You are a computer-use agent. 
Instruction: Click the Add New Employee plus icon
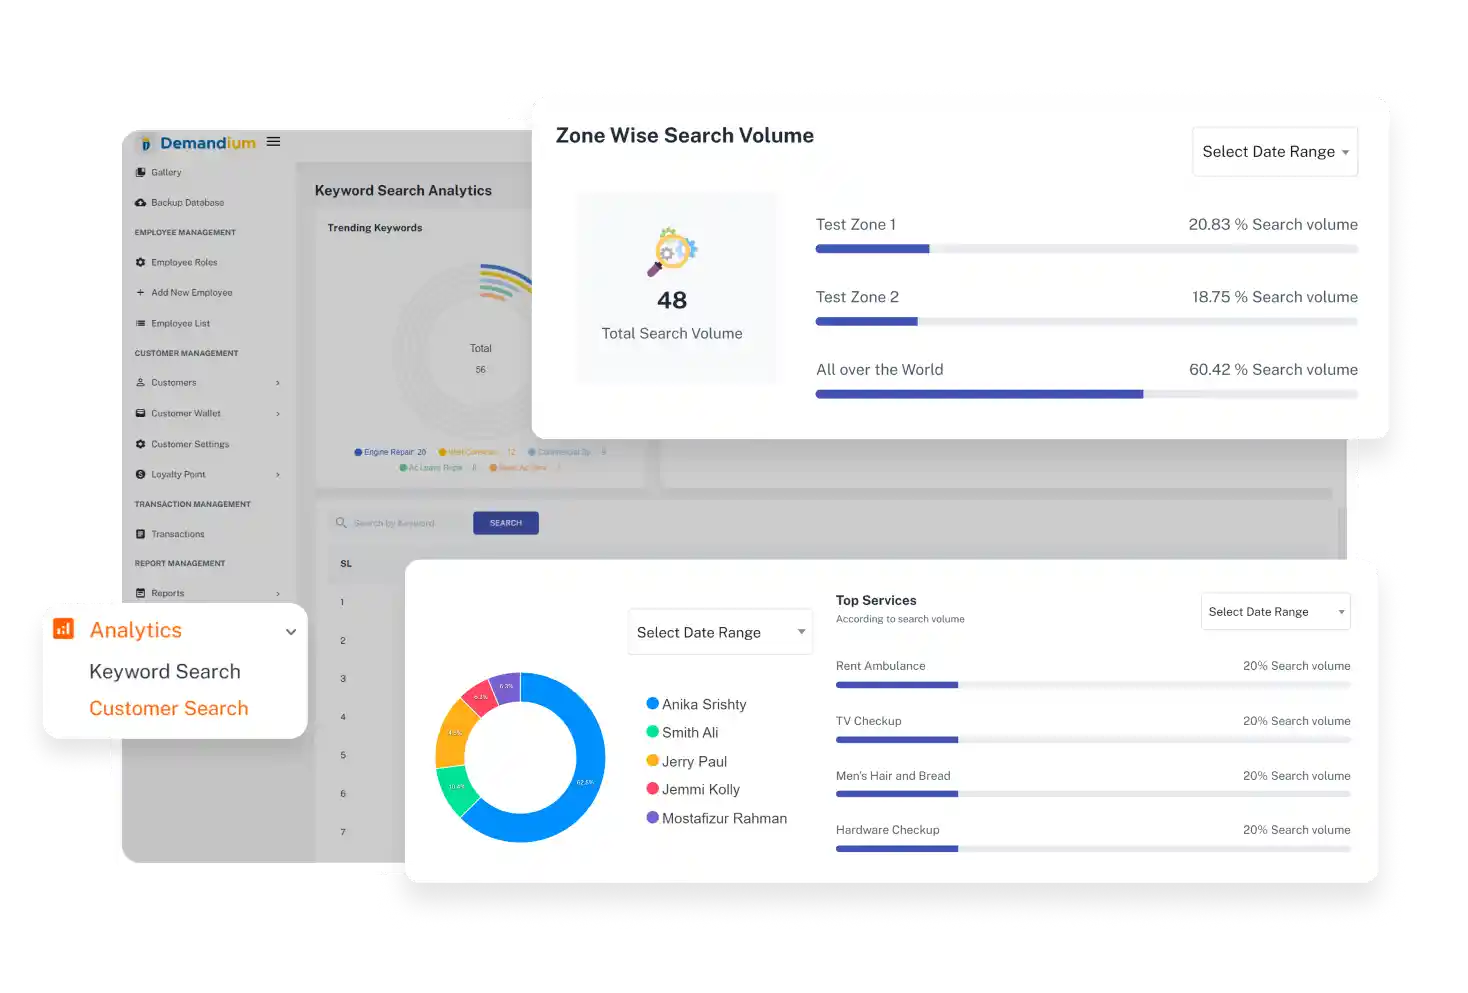coord(141,293)
